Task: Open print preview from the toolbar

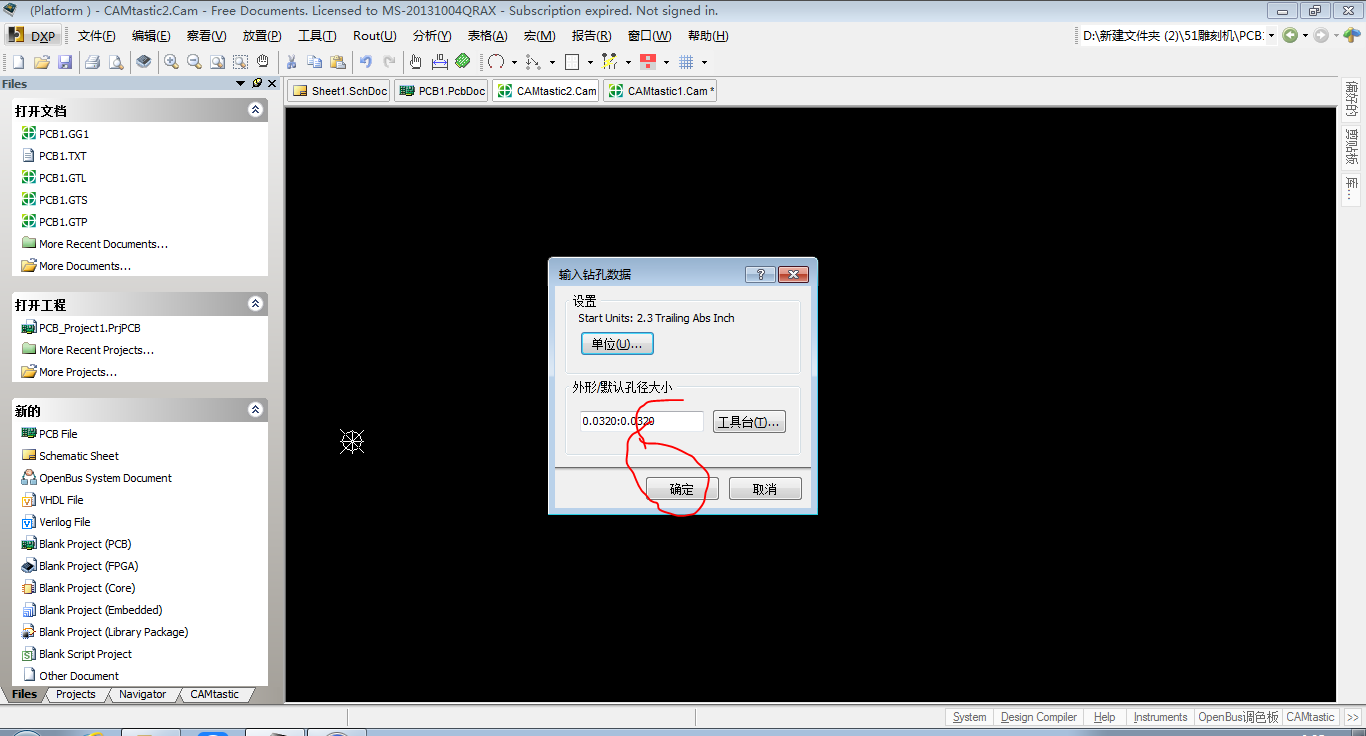Action: pos(116,62)
